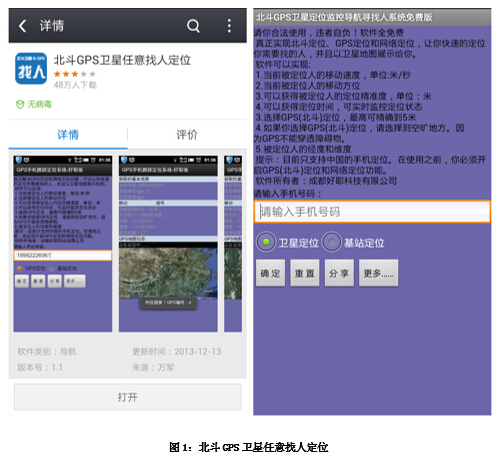The height and width of the screenshot is (464, 501).
Task: Tap the 48万人下载 download count
Action: click(75, 85)
